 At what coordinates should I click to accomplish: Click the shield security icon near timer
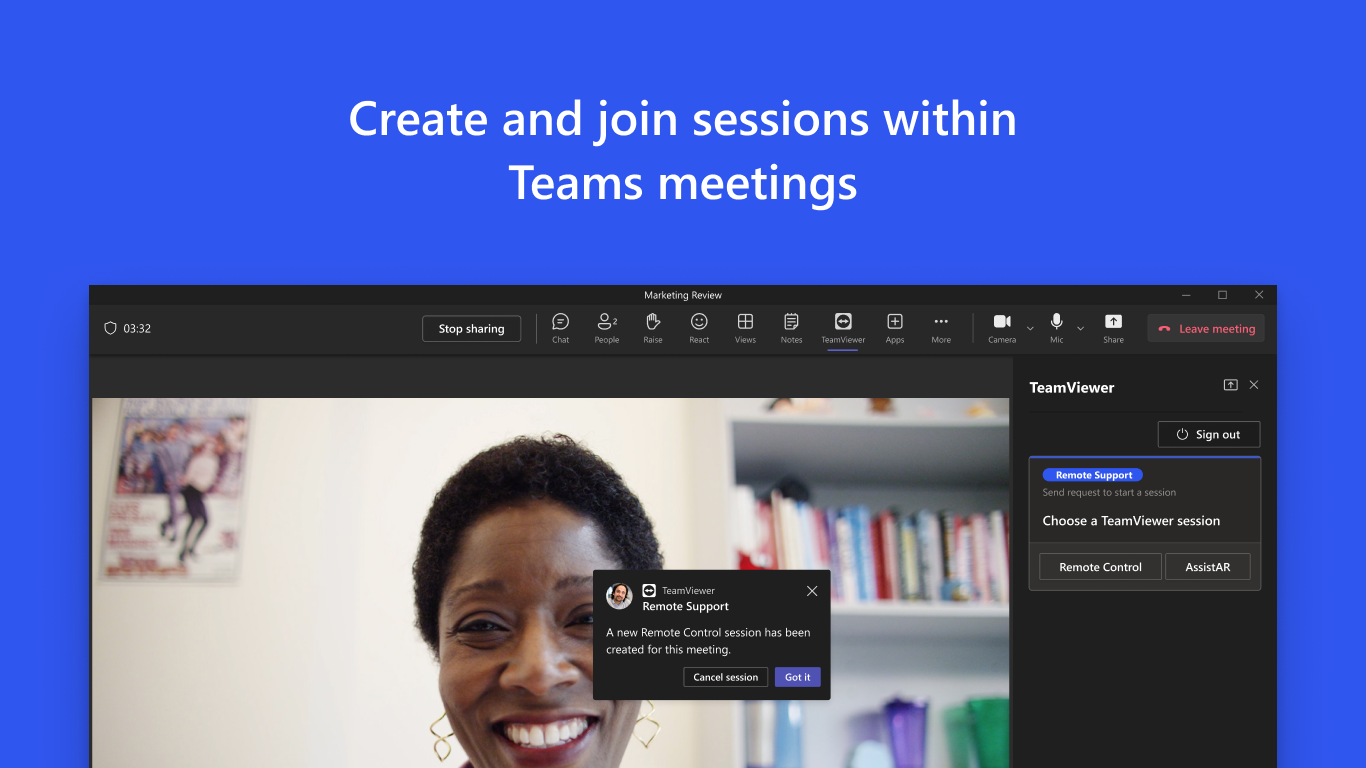point(110,328)
